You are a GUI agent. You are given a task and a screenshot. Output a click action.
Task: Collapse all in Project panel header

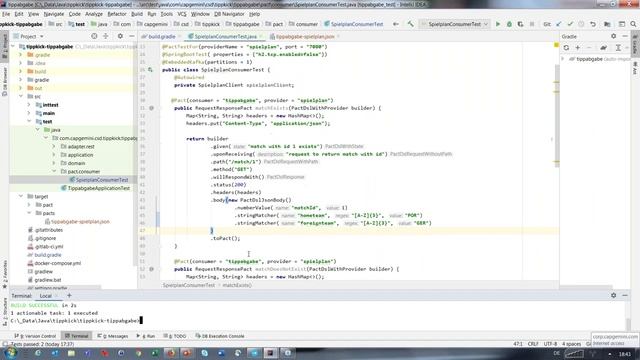106,36
